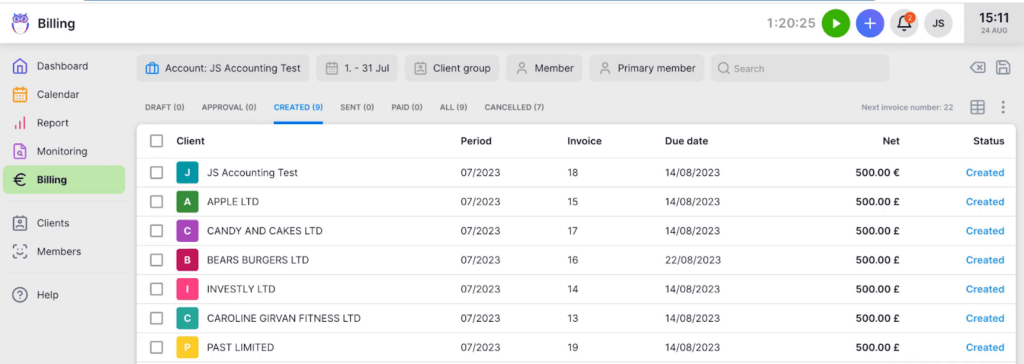Open Dashboard in sidebar

63,66
